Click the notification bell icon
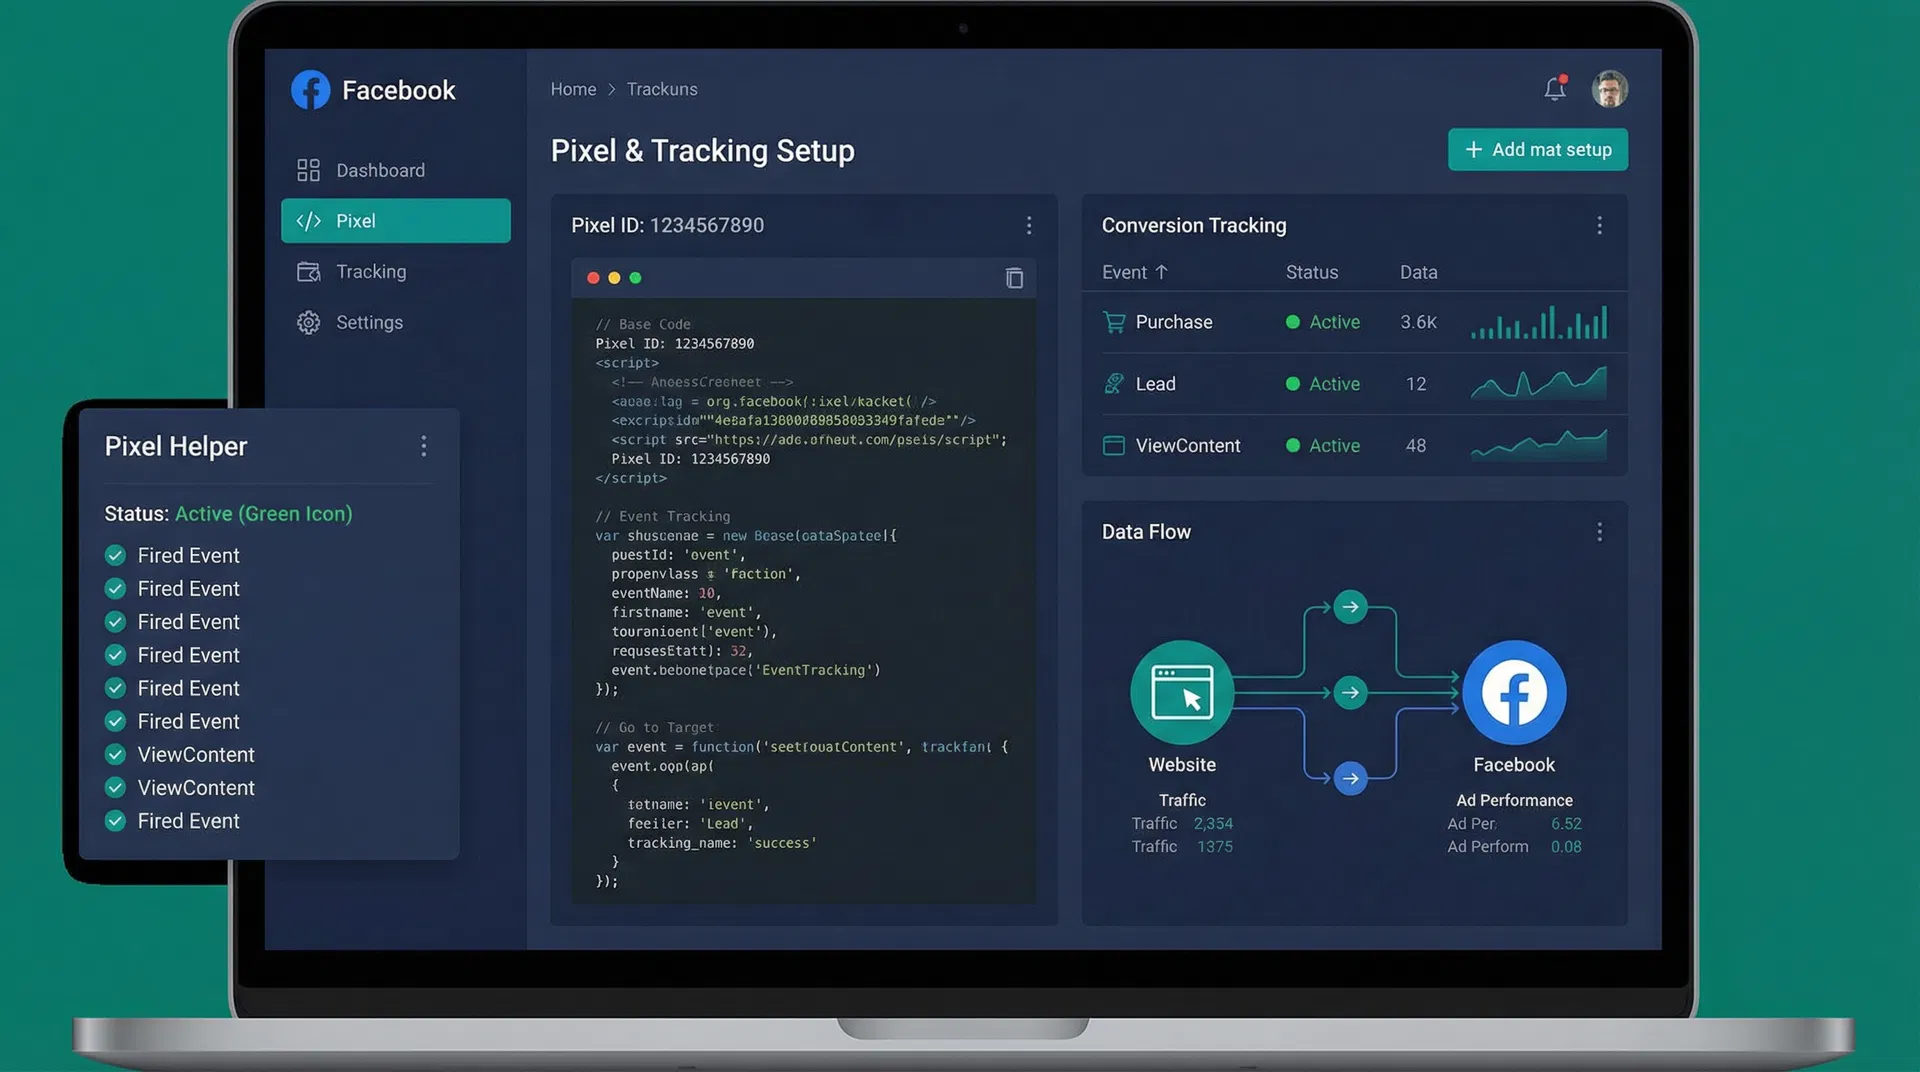The height and width of the screenshot is (1072, 1920). [x=1554, y=89]
